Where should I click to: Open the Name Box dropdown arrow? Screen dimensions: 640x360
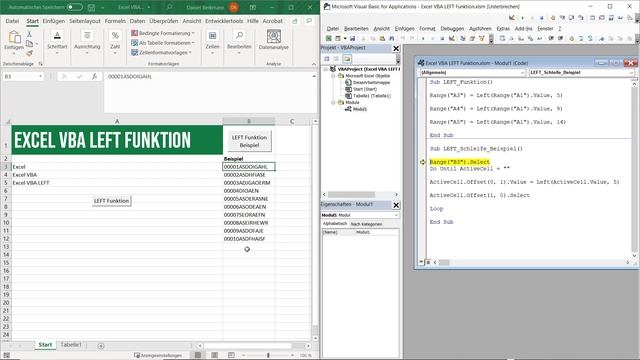click(40, 76)
